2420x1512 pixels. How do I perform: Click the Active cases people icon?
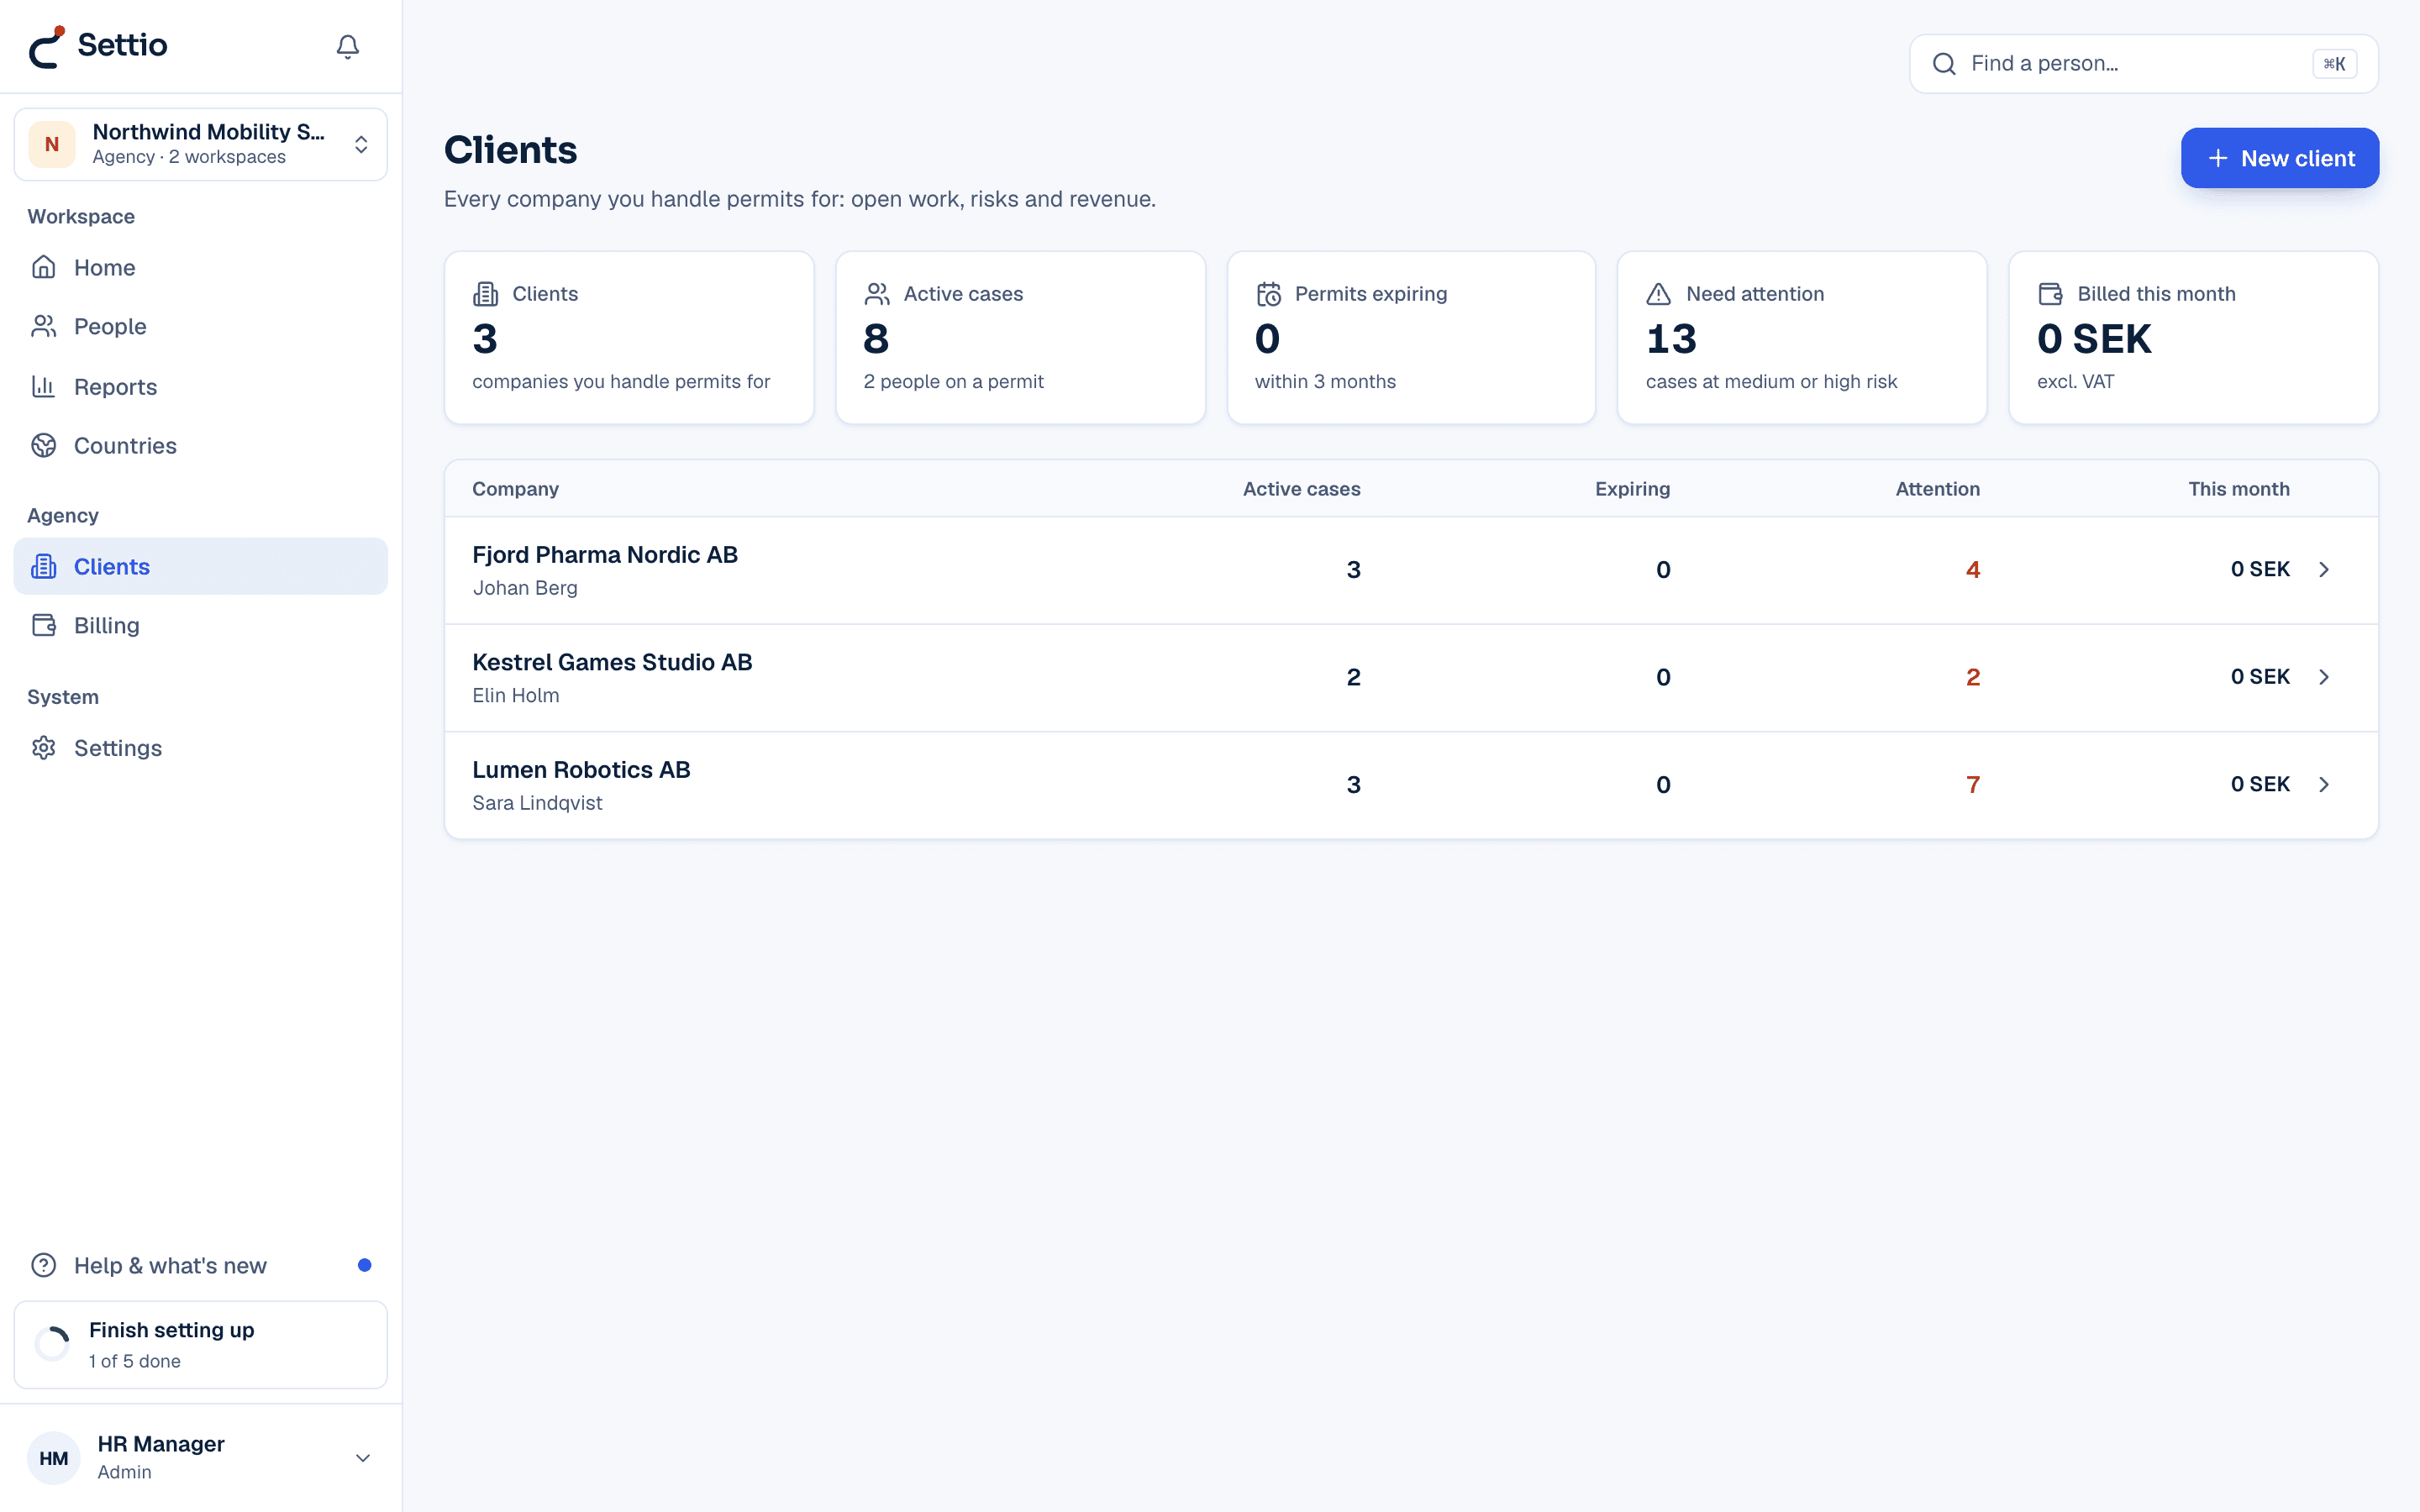[x=877, y=294]
